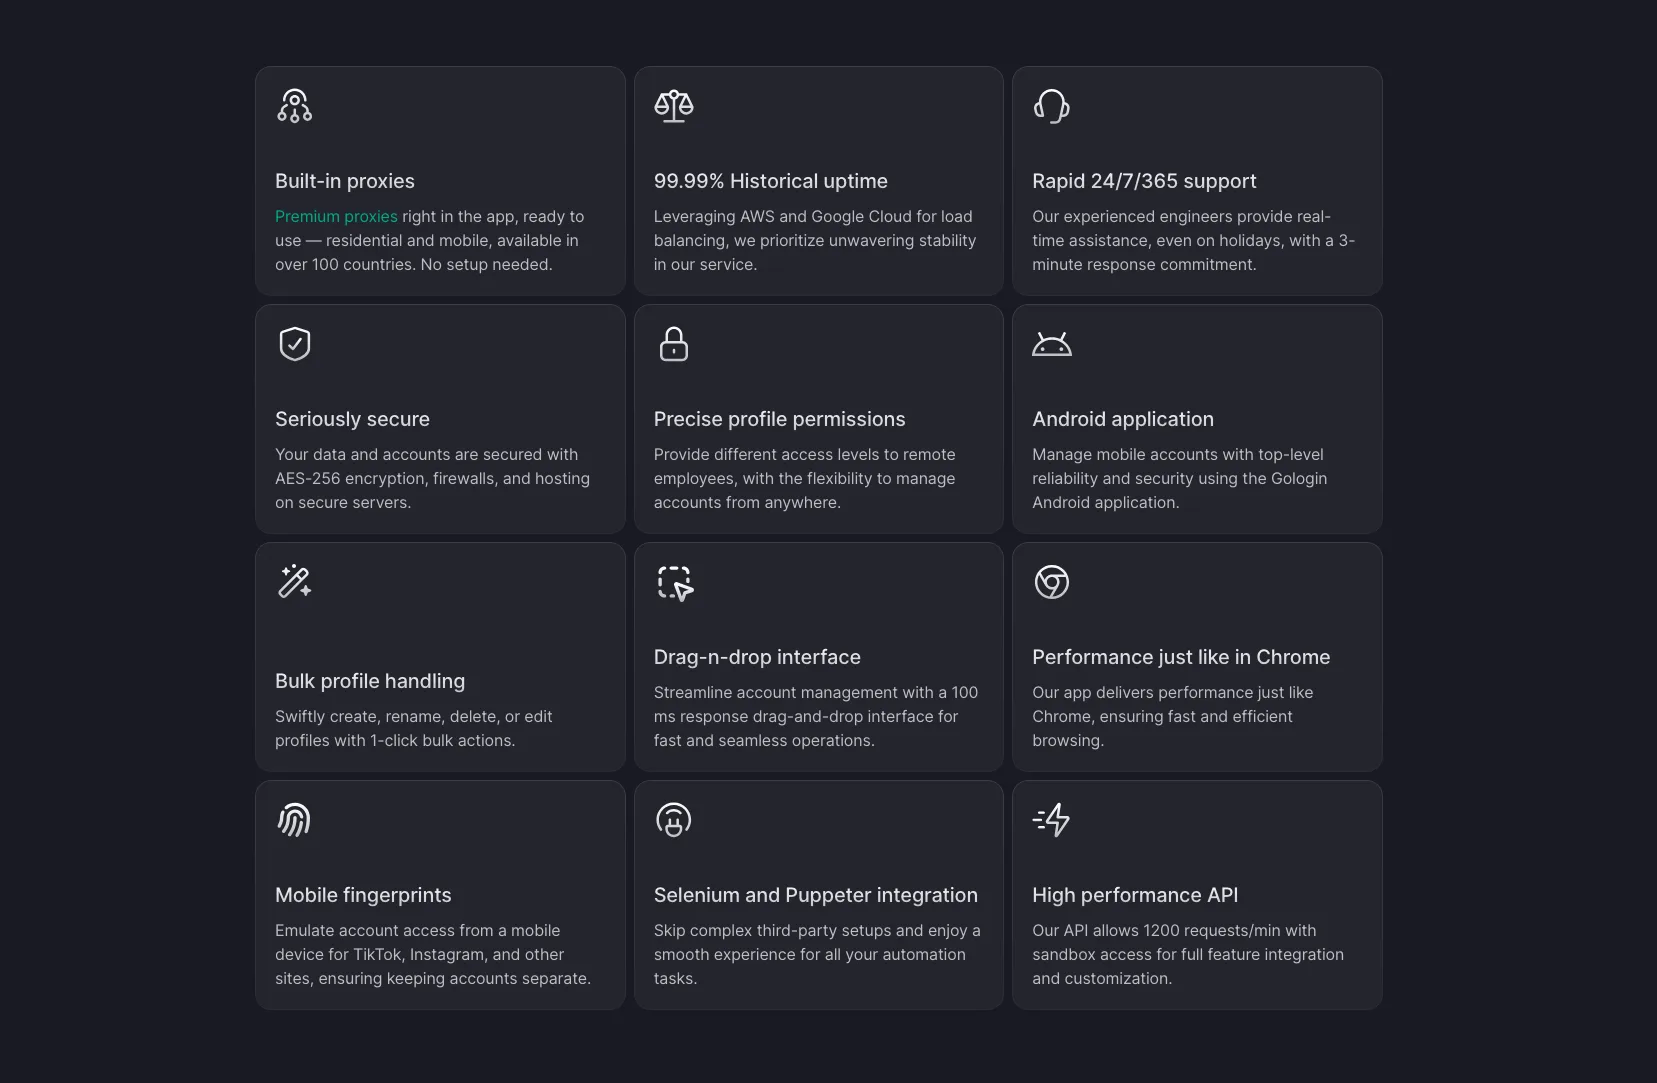Click the remote employees access levels description

804,478
